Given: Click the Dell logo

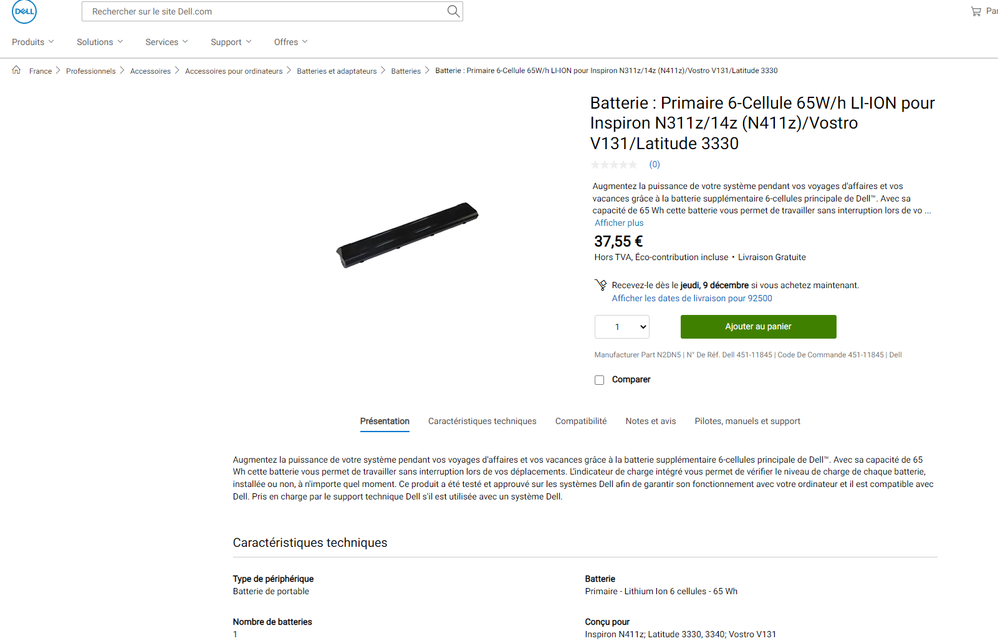Looking at the screenshot, I should click(24, 11).
